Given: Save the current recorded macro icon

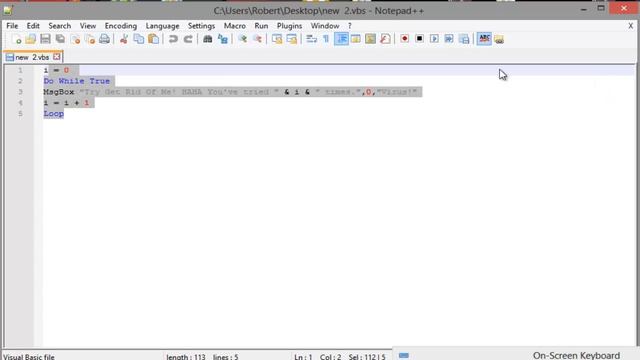Looking at the screenshot, I should [464, 39].
